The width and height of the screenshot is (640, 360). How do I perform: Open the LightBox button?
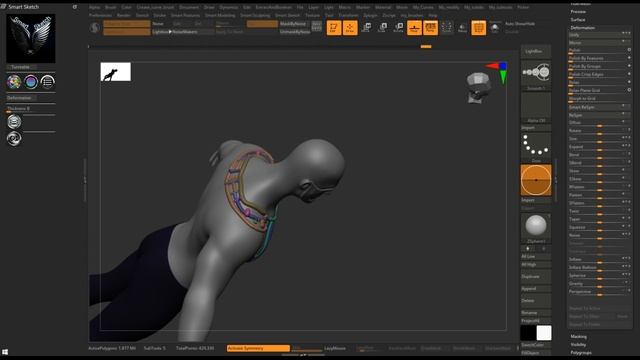click(x=536, y=51)
